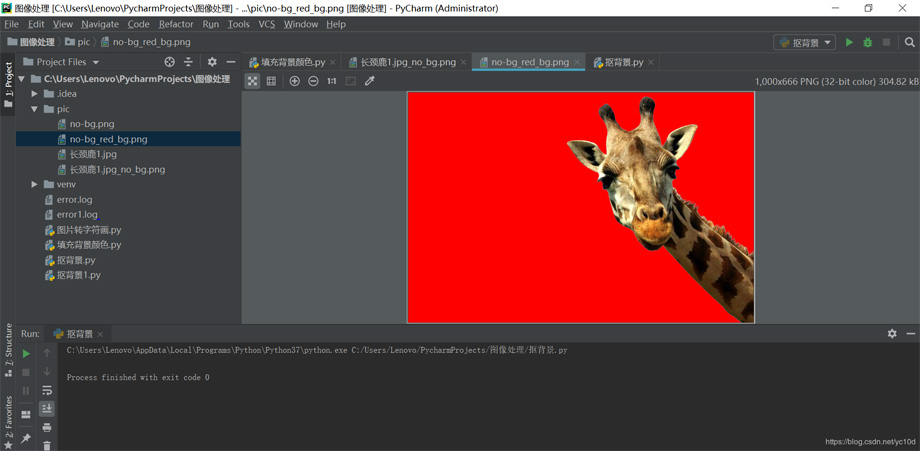Click the Debug bug icon in top toolbar
The width and height of the screenshot is (920, 451).
(x=867, y=43)
